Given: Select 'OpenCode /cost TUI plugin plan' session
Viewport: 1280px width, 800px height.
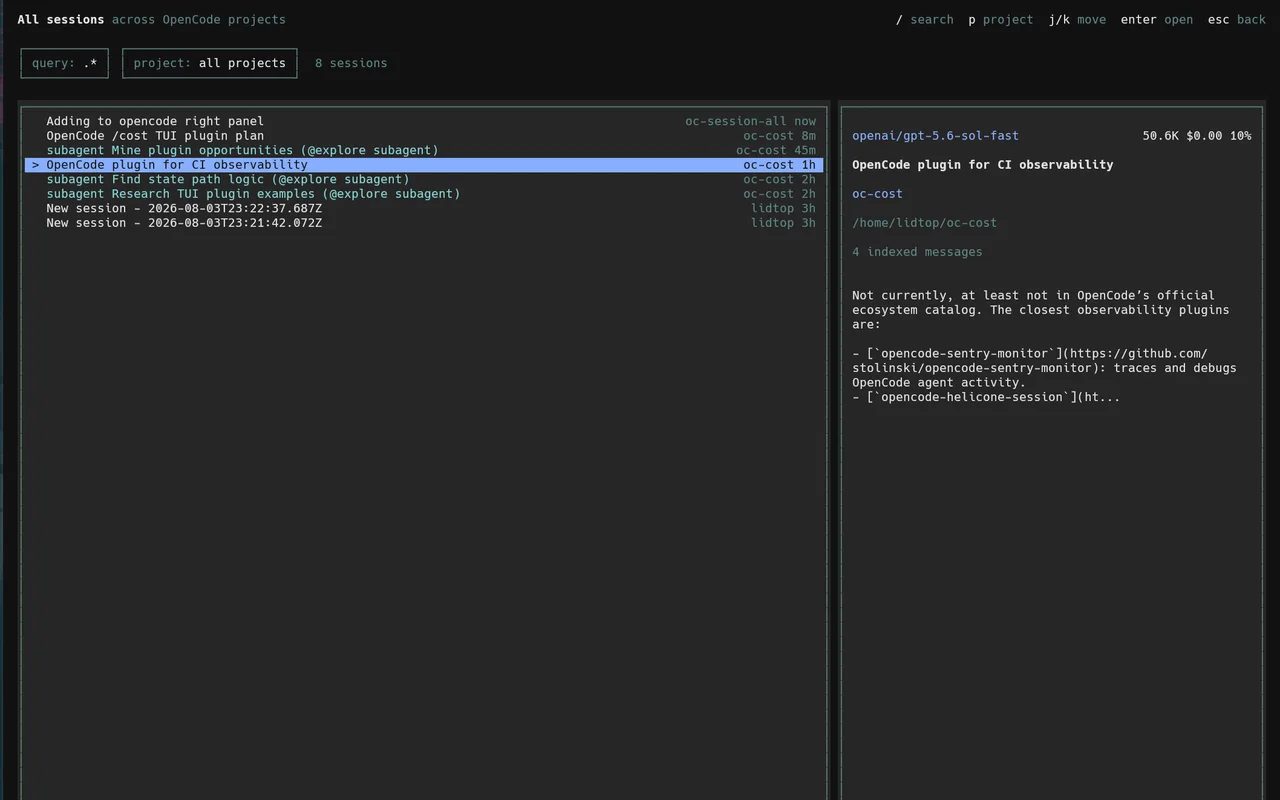Looking at the screenshot, I should pos(424,136).
